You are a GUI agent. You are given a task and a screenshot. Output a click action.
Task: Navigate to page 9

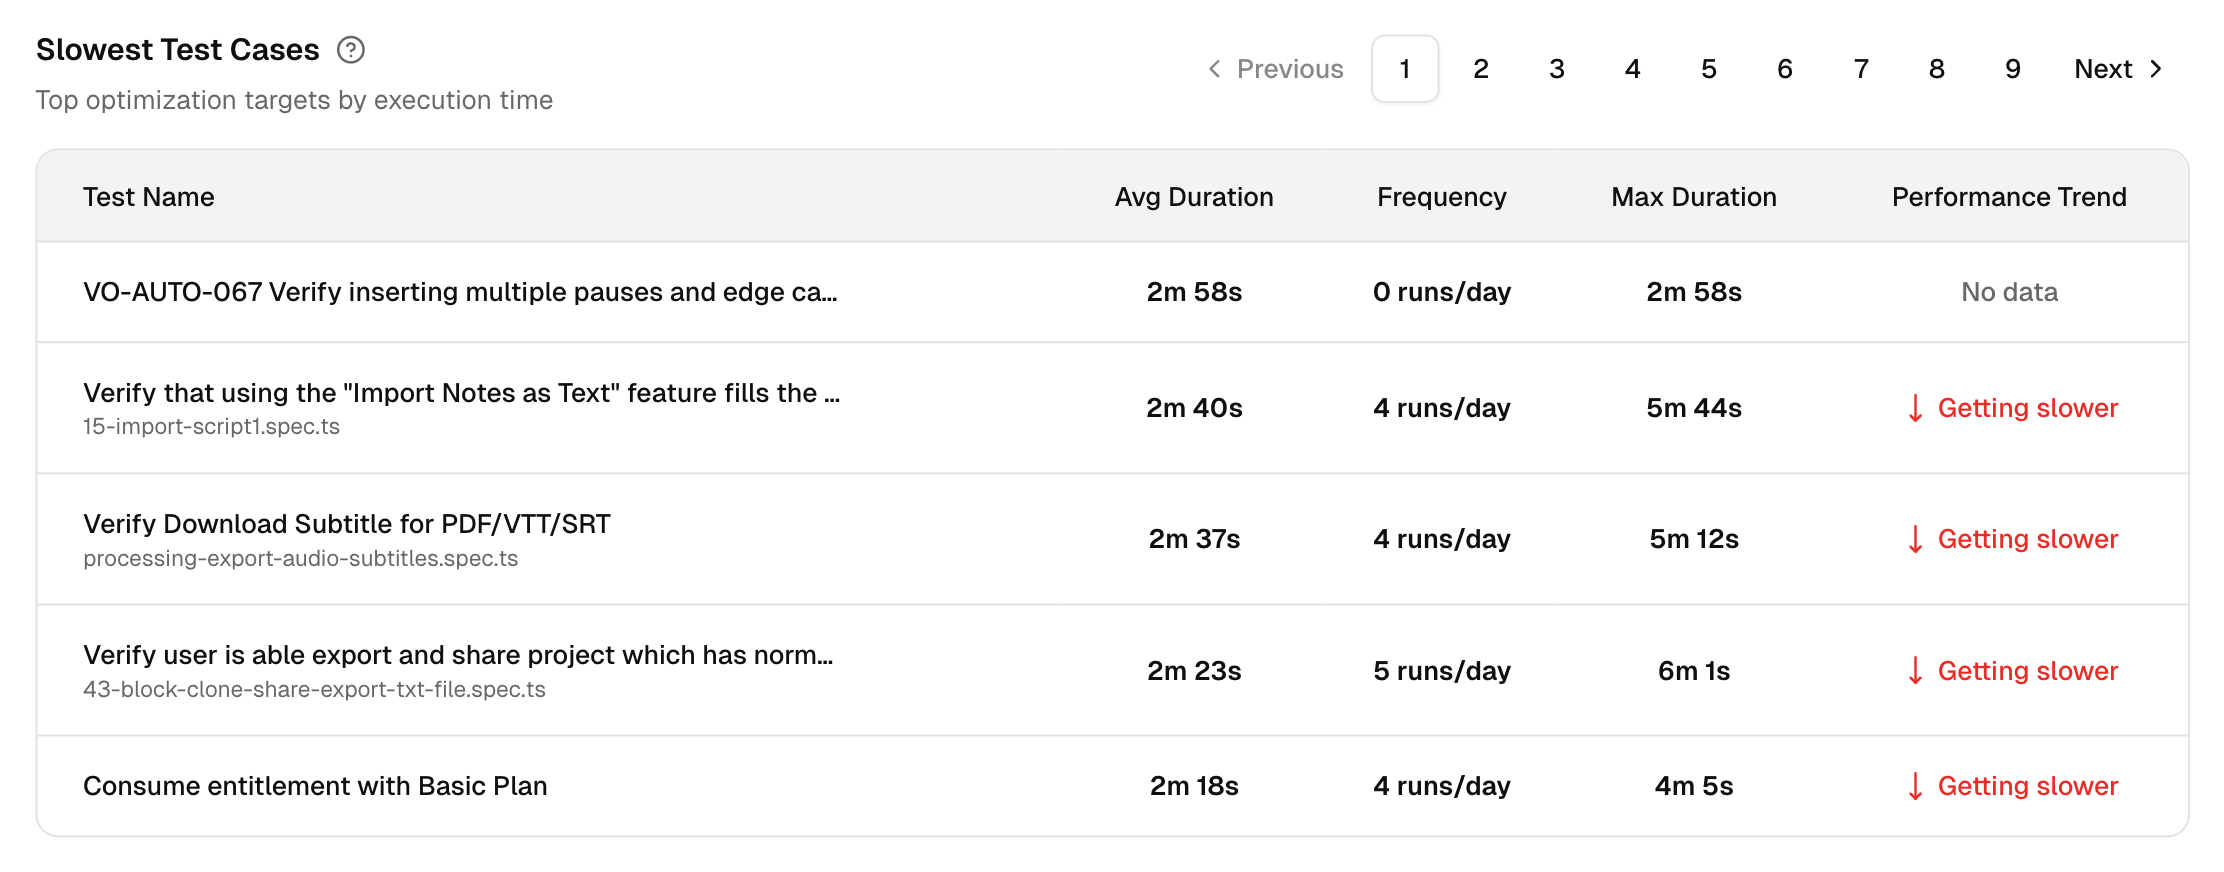[x=2013, y=69]
